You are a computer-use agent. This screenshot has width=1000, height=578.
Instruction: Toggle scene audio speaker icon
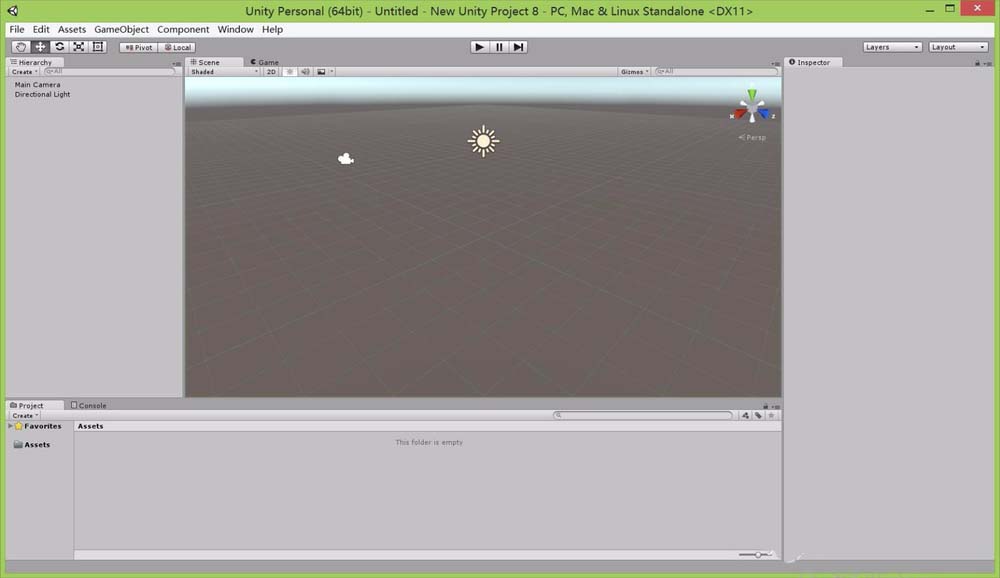305,71
